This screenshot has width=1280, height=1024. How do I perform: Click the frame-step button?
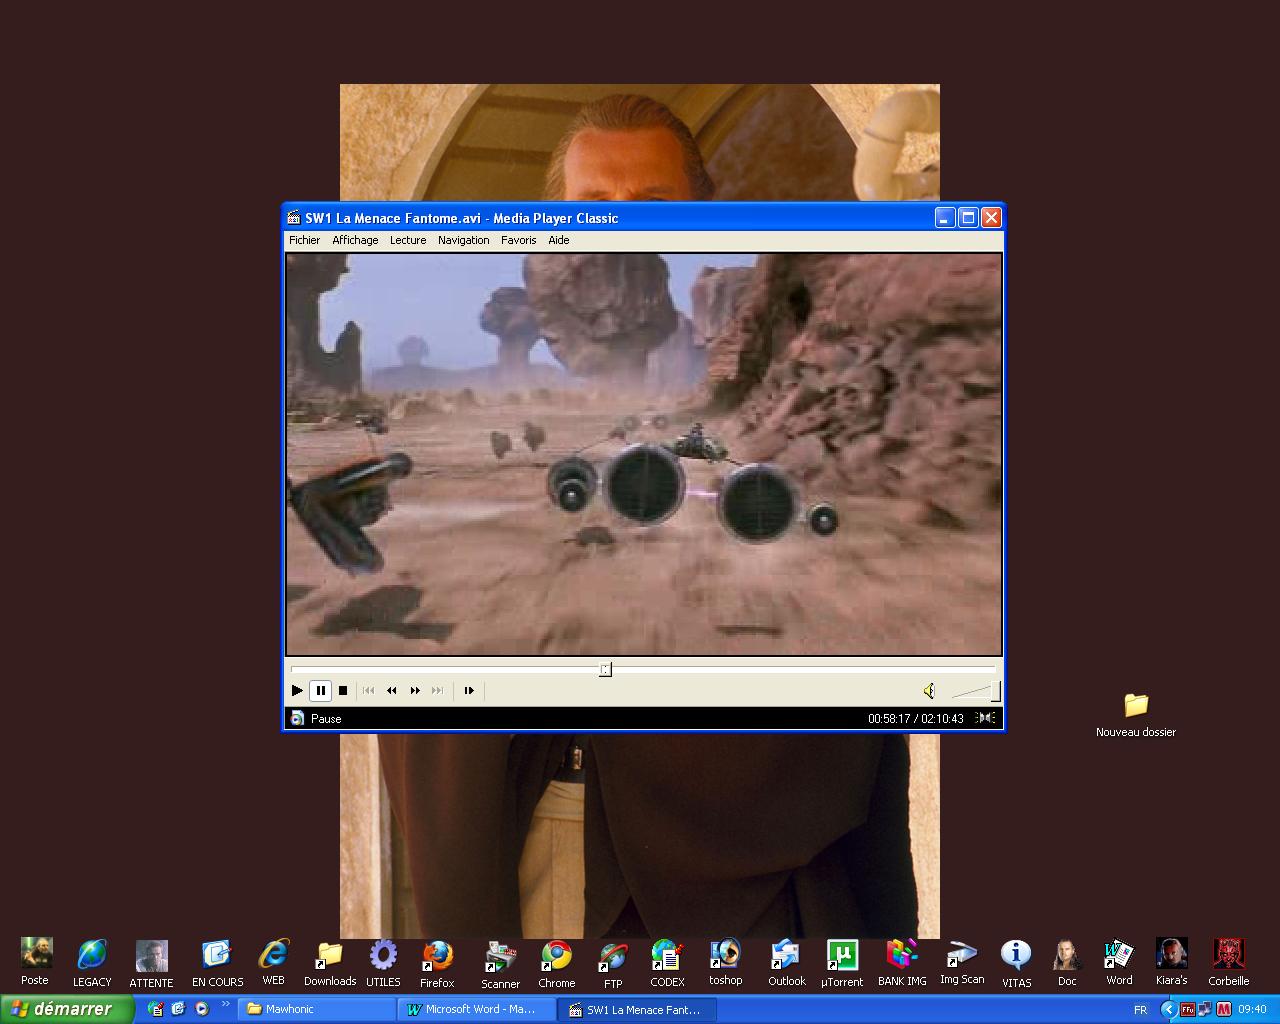[468, 690]
